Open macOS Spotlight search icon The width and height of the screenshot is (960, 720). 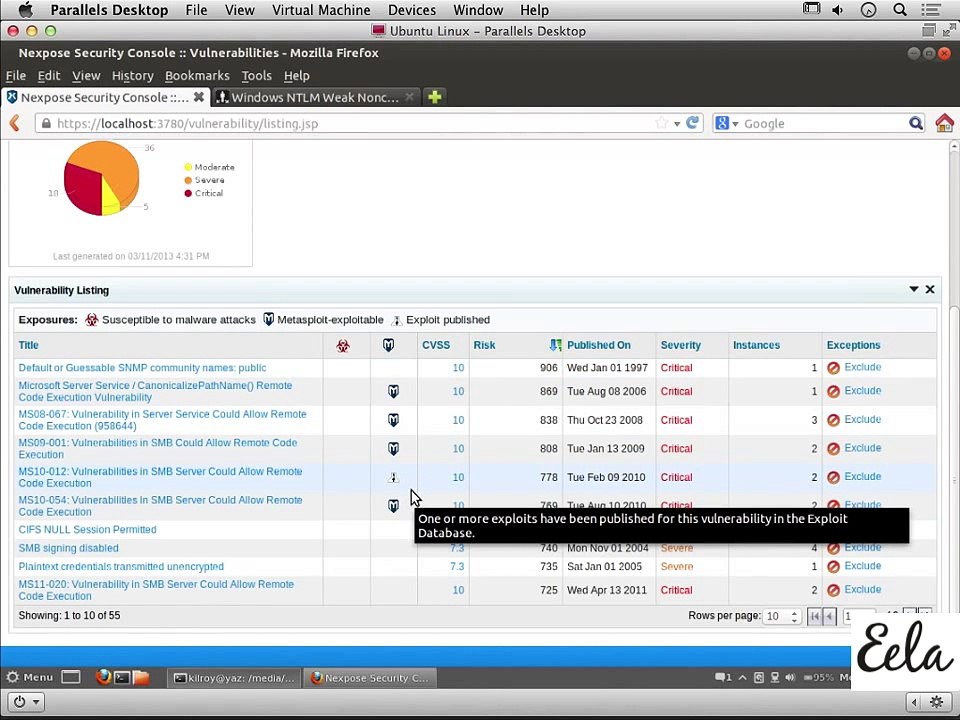click(x=900, y=10)
